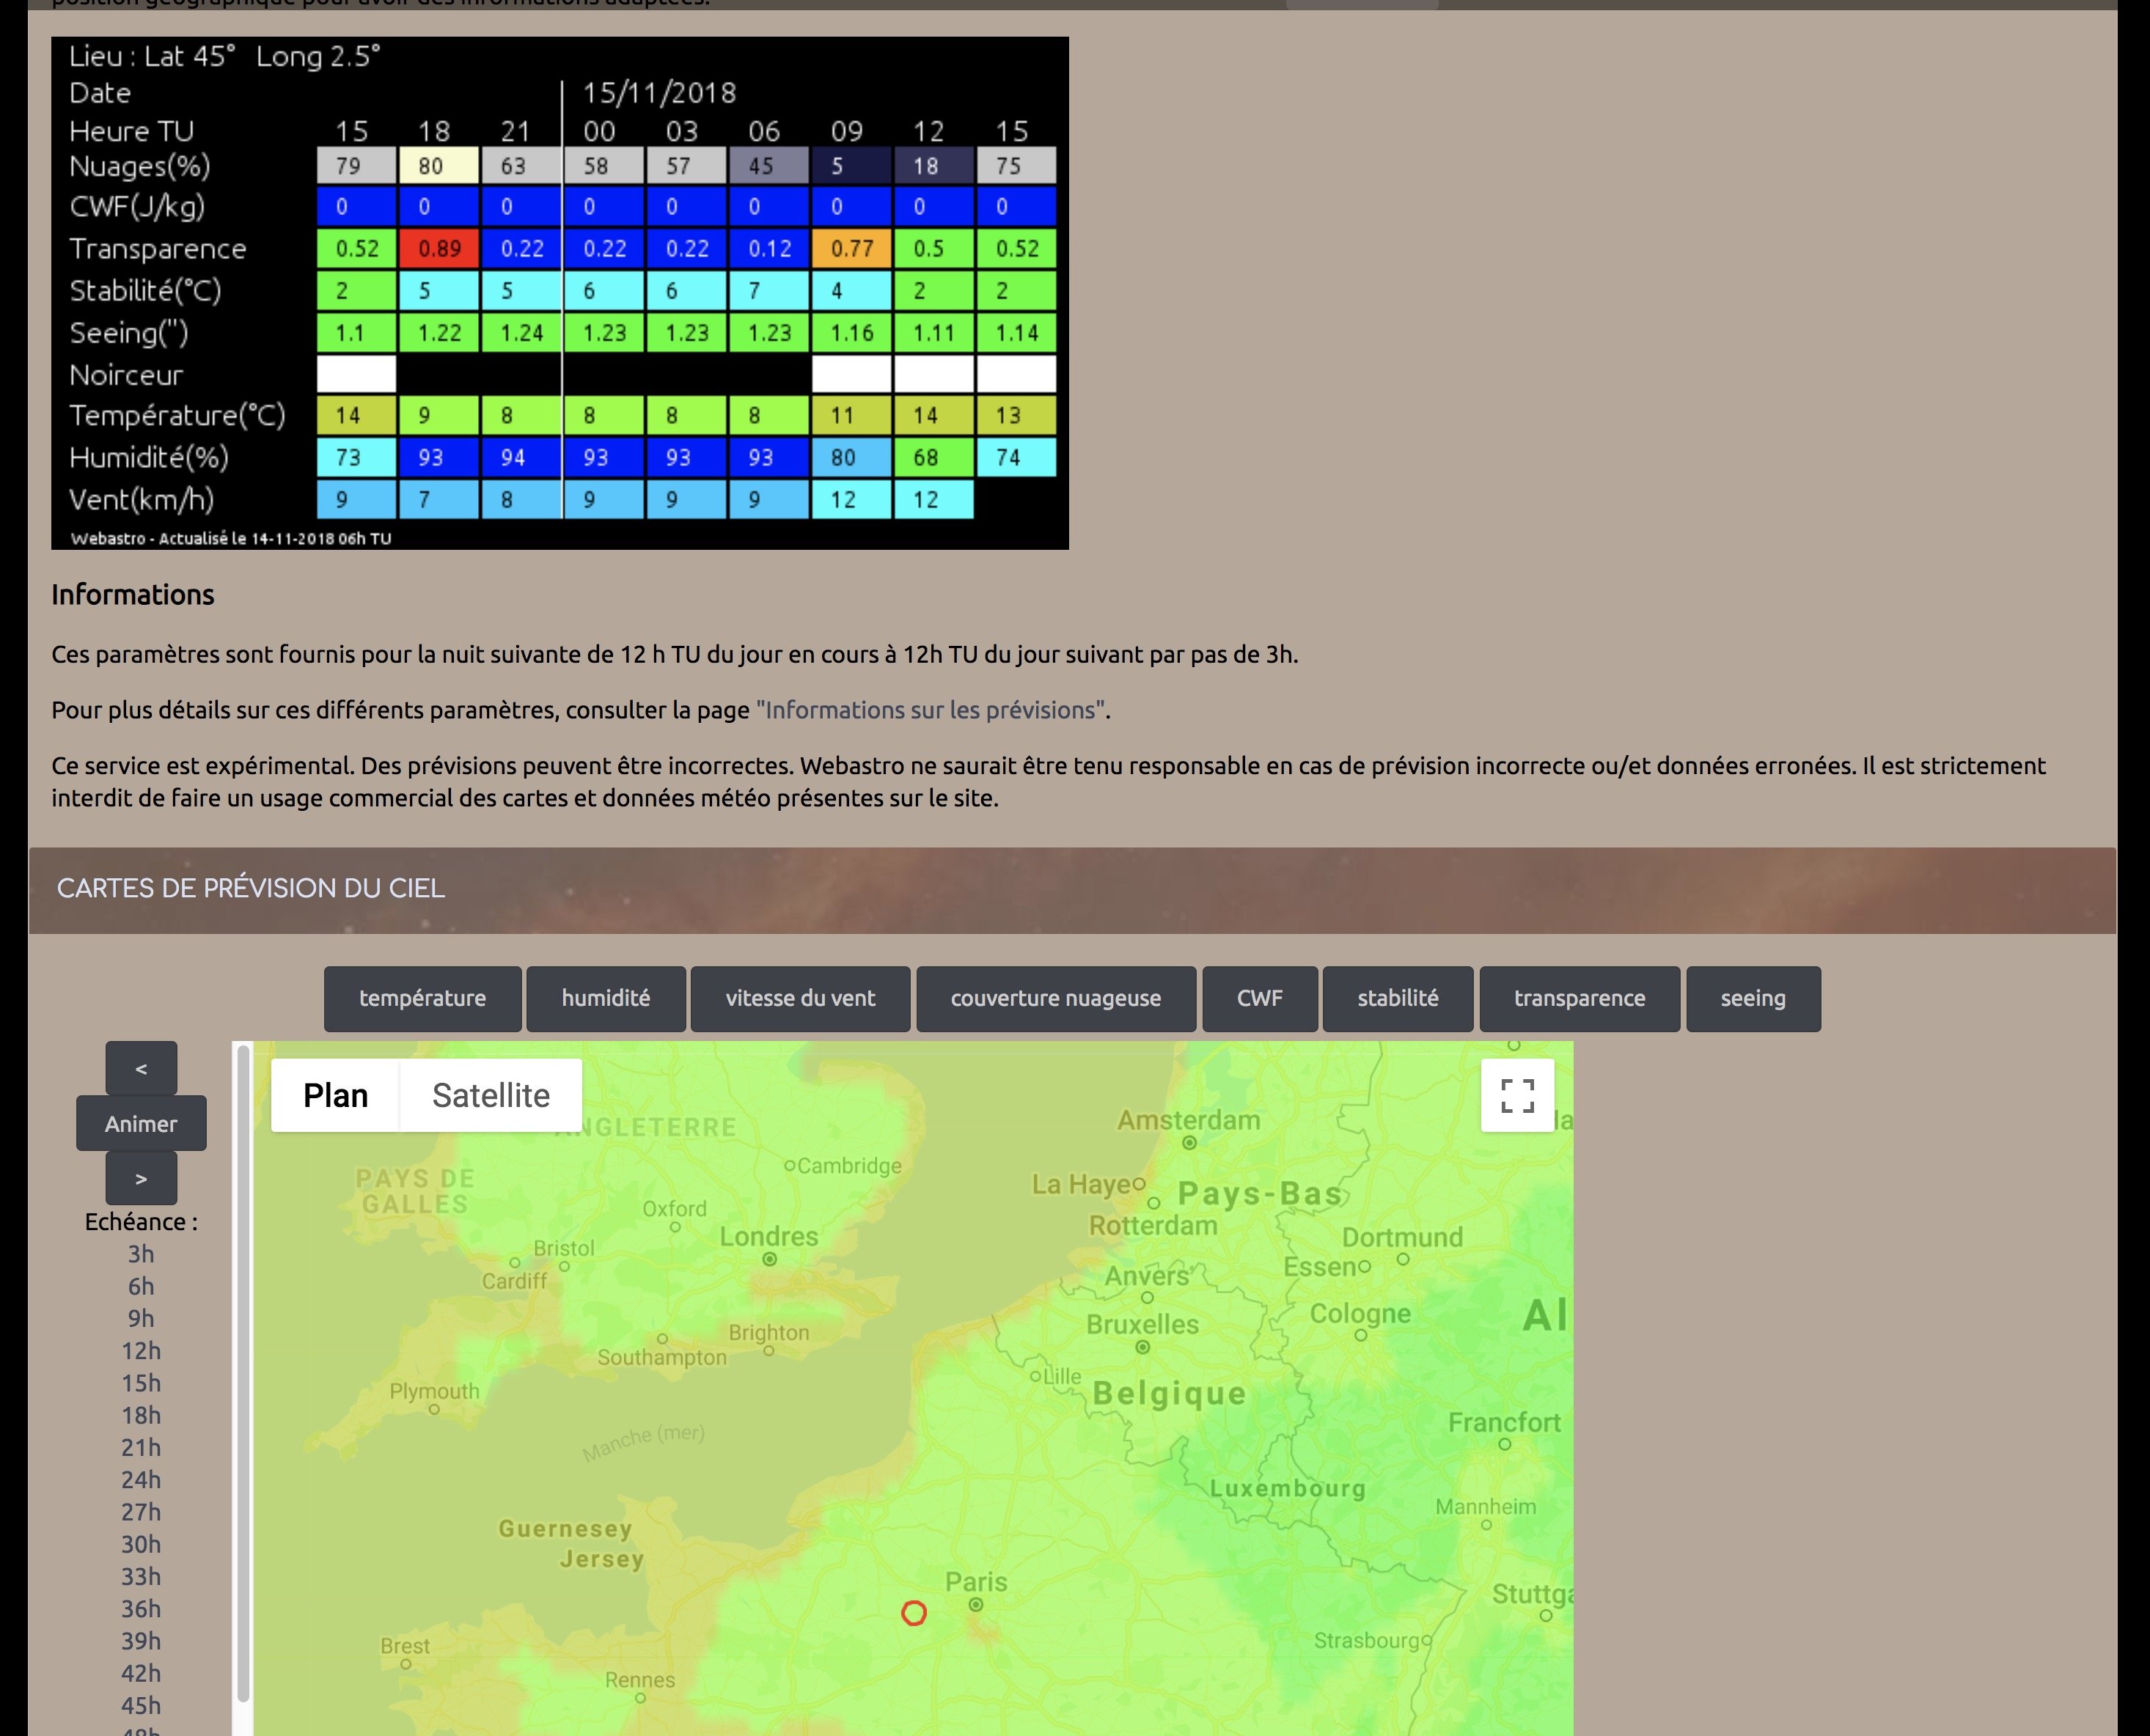Open "Informations sur les prévisions" link

[x=930, y=710]
